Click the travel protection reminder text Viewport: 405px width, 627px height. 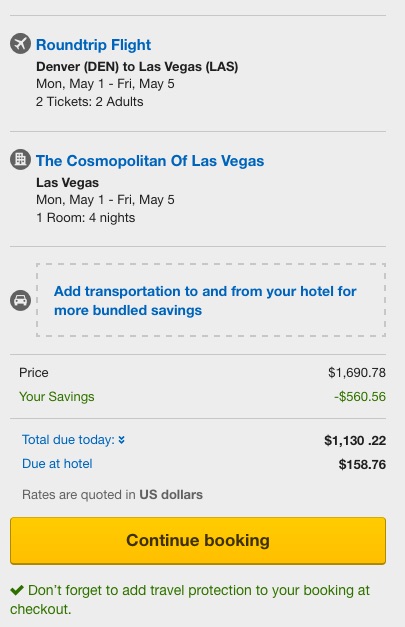(x=190, y=599)
